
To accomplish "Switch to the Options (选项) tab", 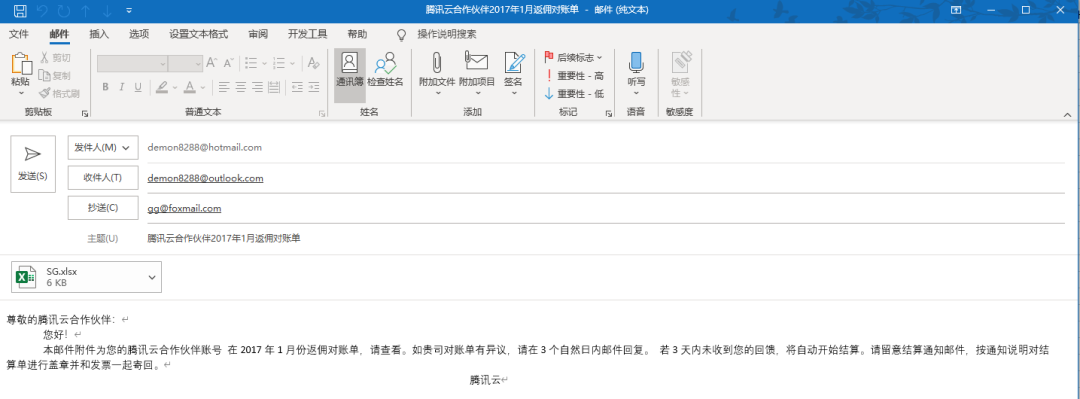I will tap(138, 34).
